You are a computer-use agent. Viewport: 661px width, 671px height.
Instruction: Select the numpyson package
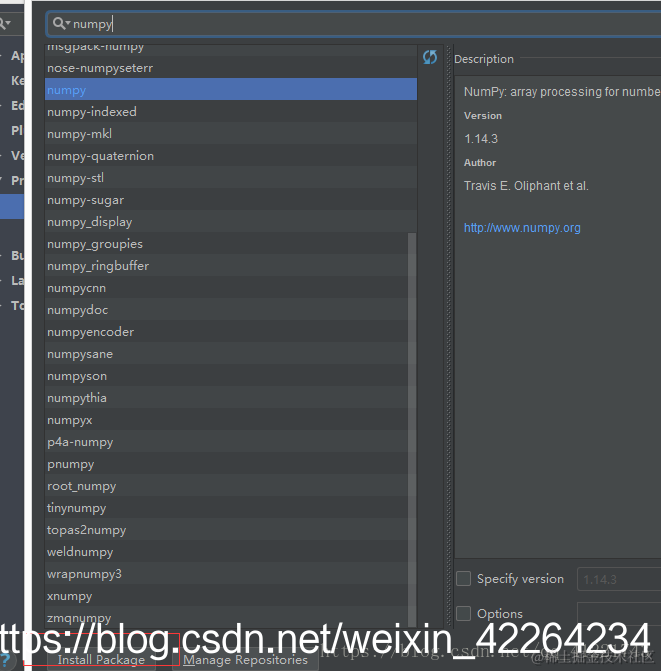tap(226, 376)
